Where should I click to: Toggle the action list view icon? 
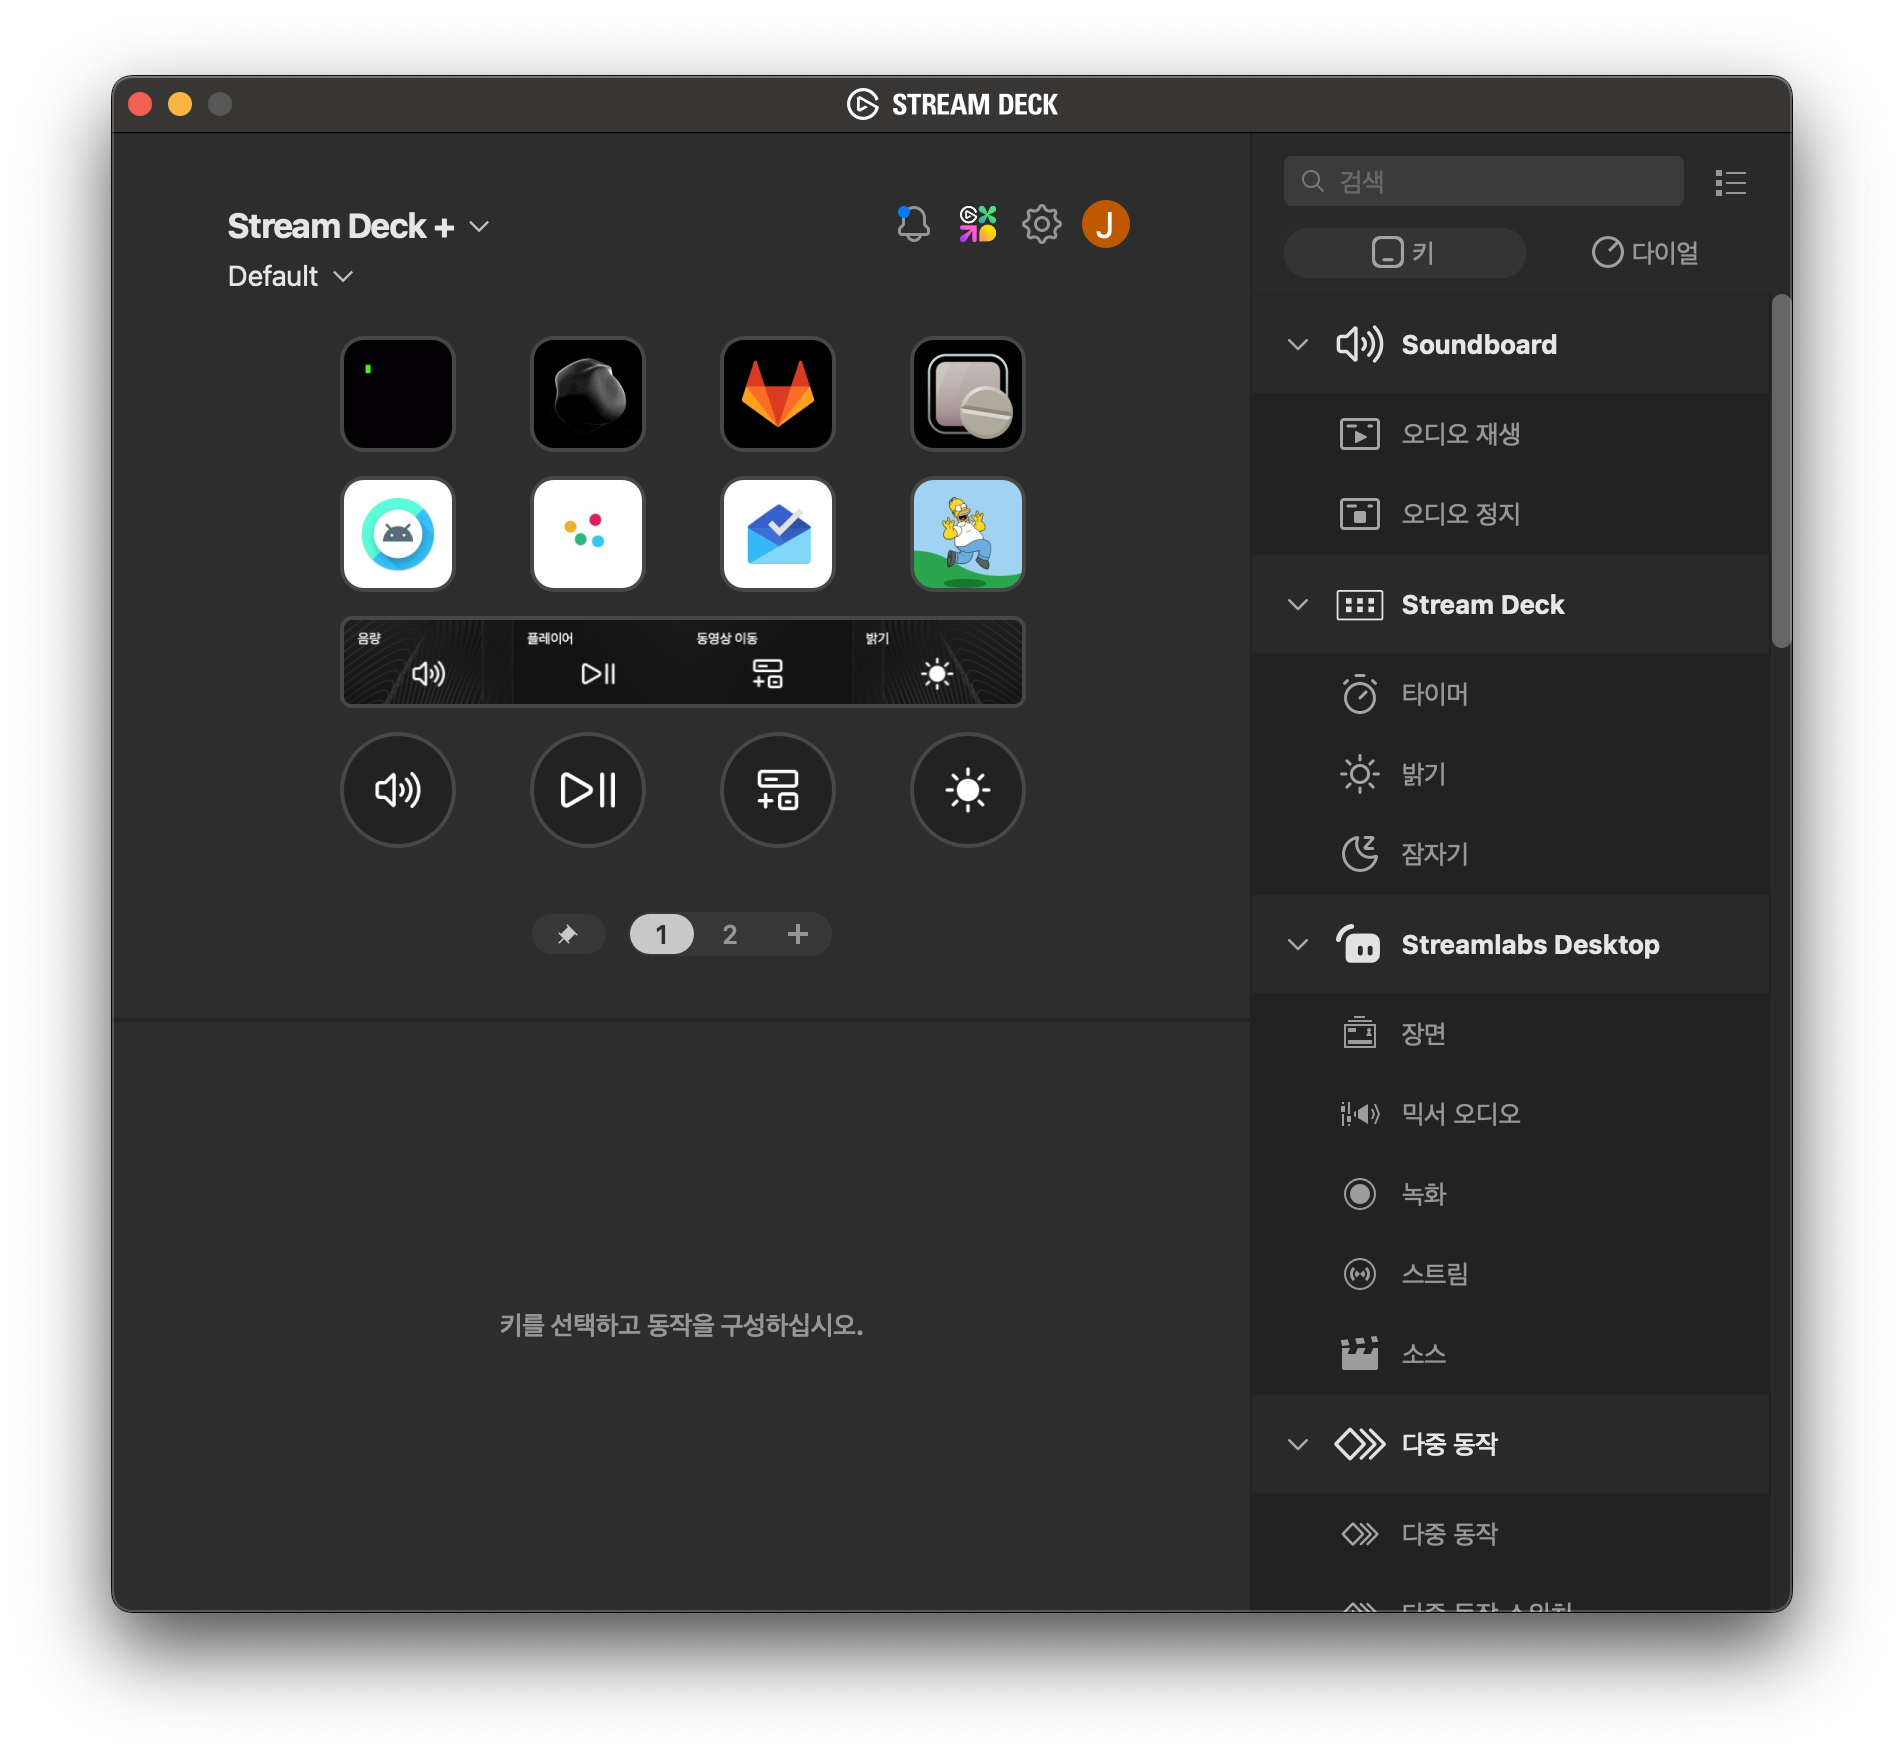[x=1730, y=182]
